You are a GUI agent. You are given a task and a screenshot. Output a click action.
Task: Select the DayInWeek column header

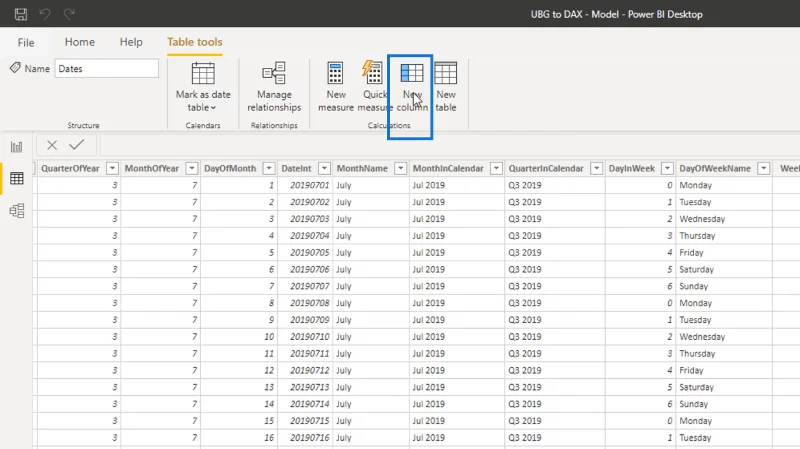632,168
